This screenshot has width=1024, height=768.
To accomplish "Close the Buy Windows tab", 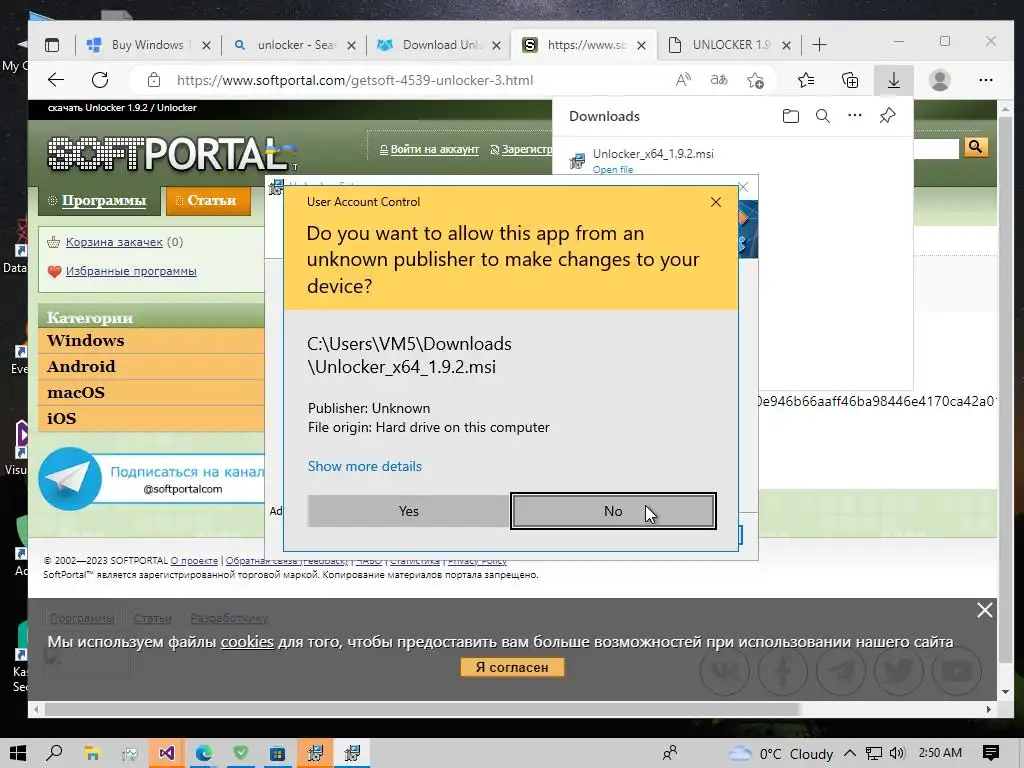I will point(206,45).
